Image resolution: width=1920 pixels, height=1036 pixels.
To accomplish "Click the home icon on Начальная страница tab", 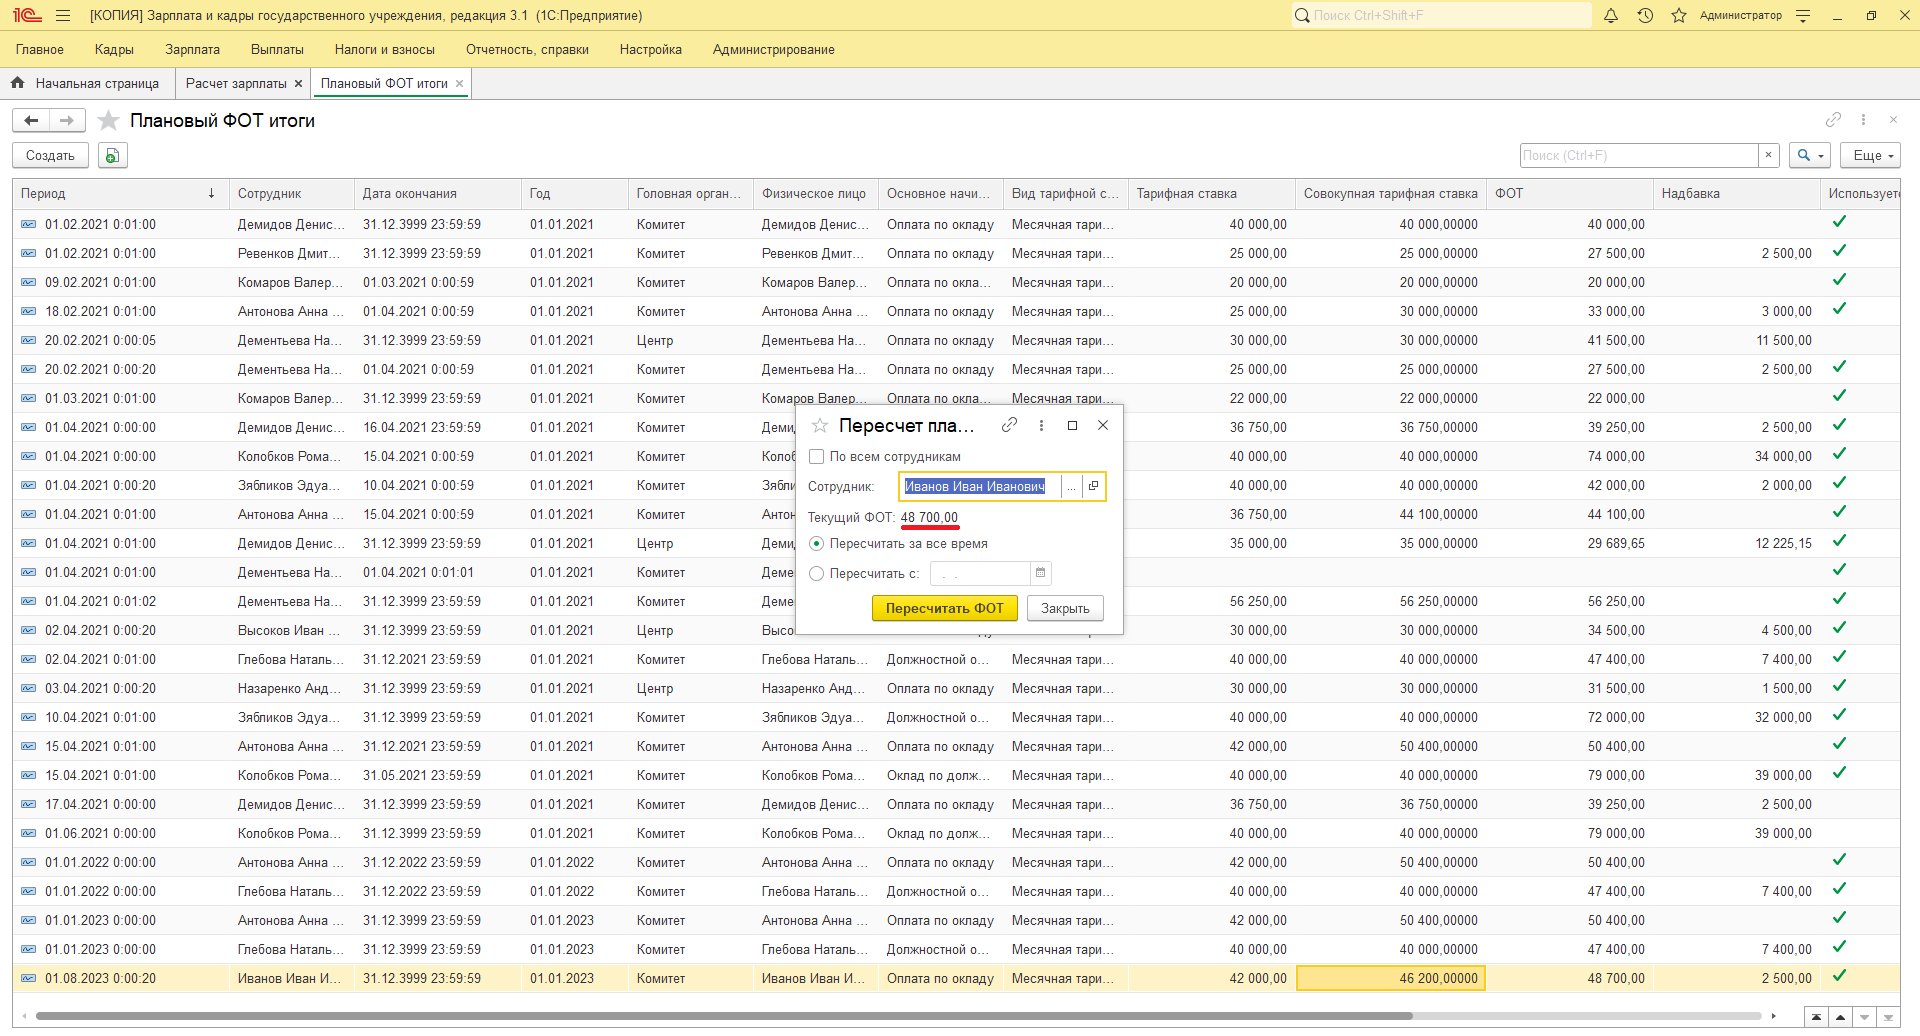I will [x=17, y=83].
